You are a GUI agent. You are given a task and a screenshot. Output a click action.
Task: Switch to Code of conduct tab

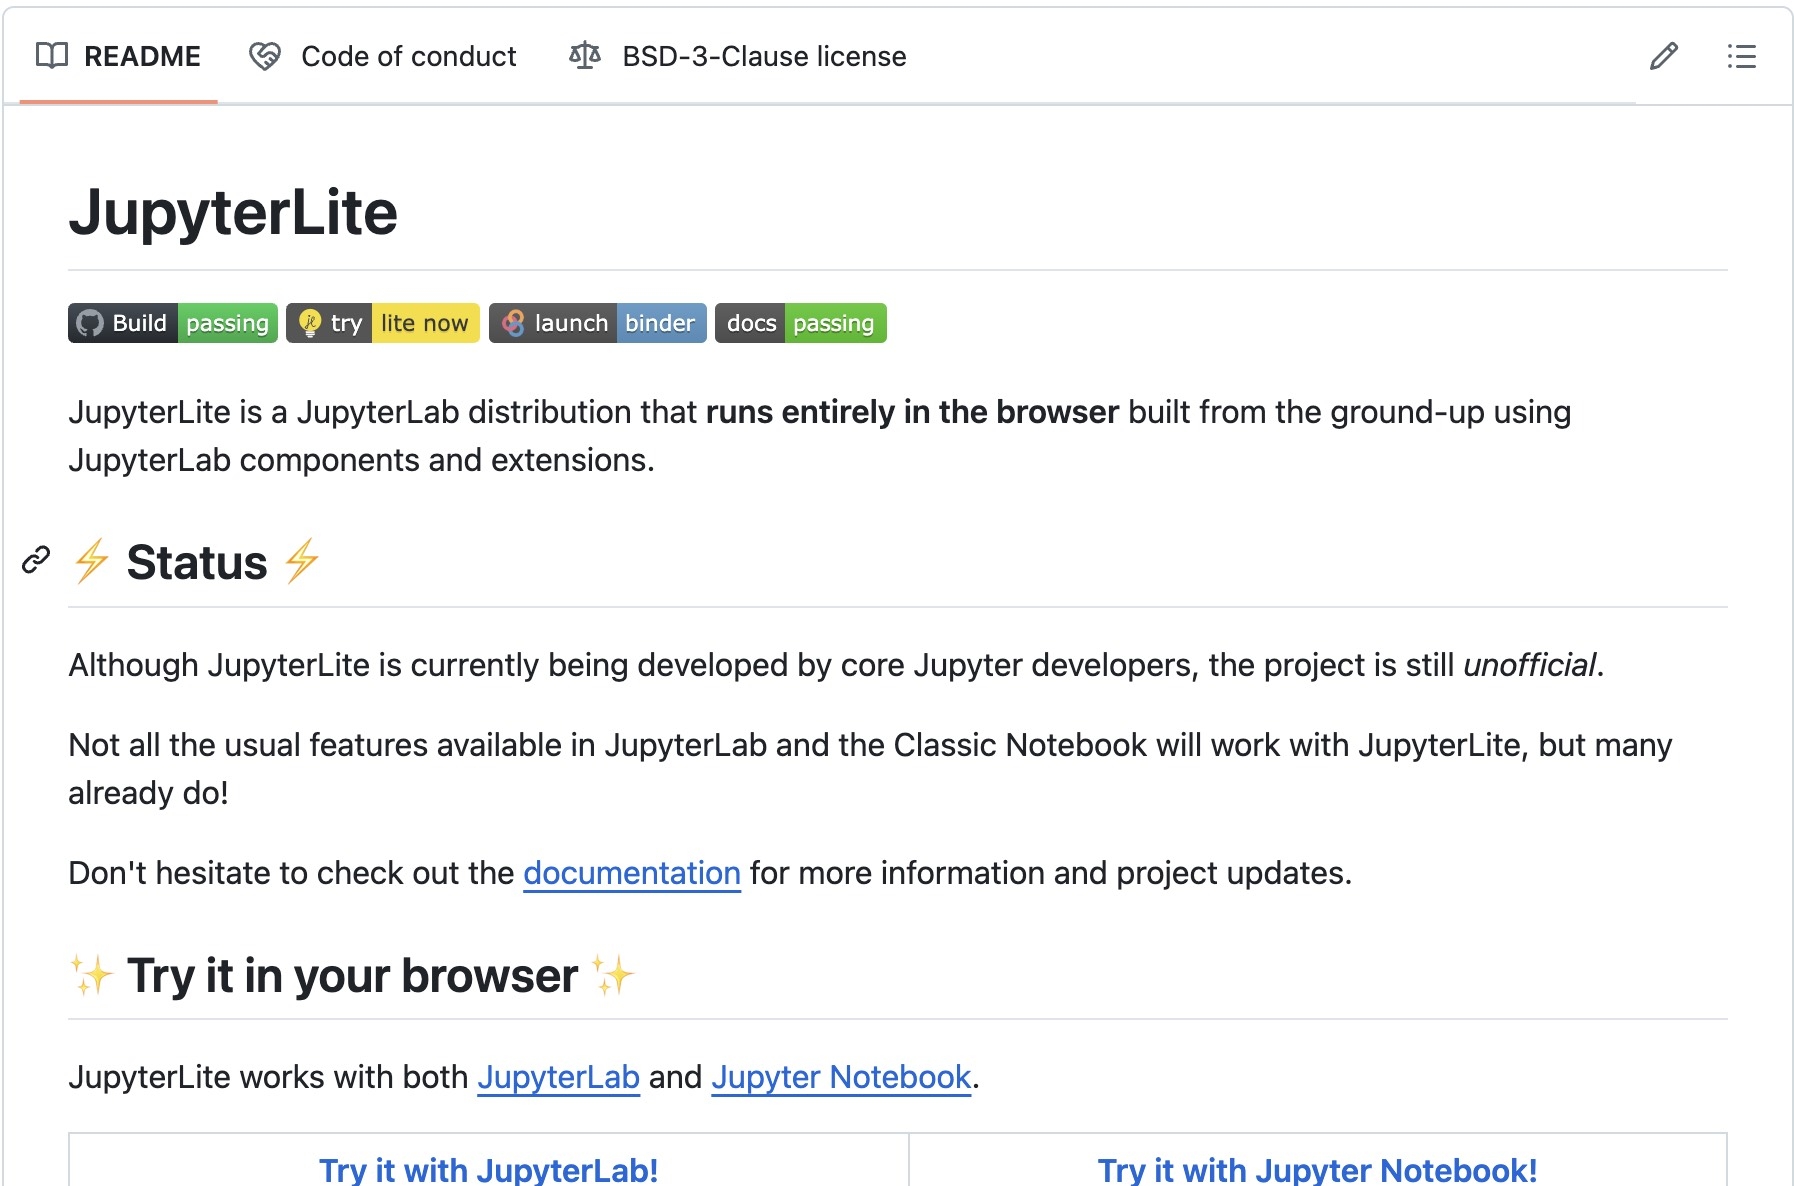point(383,56)
